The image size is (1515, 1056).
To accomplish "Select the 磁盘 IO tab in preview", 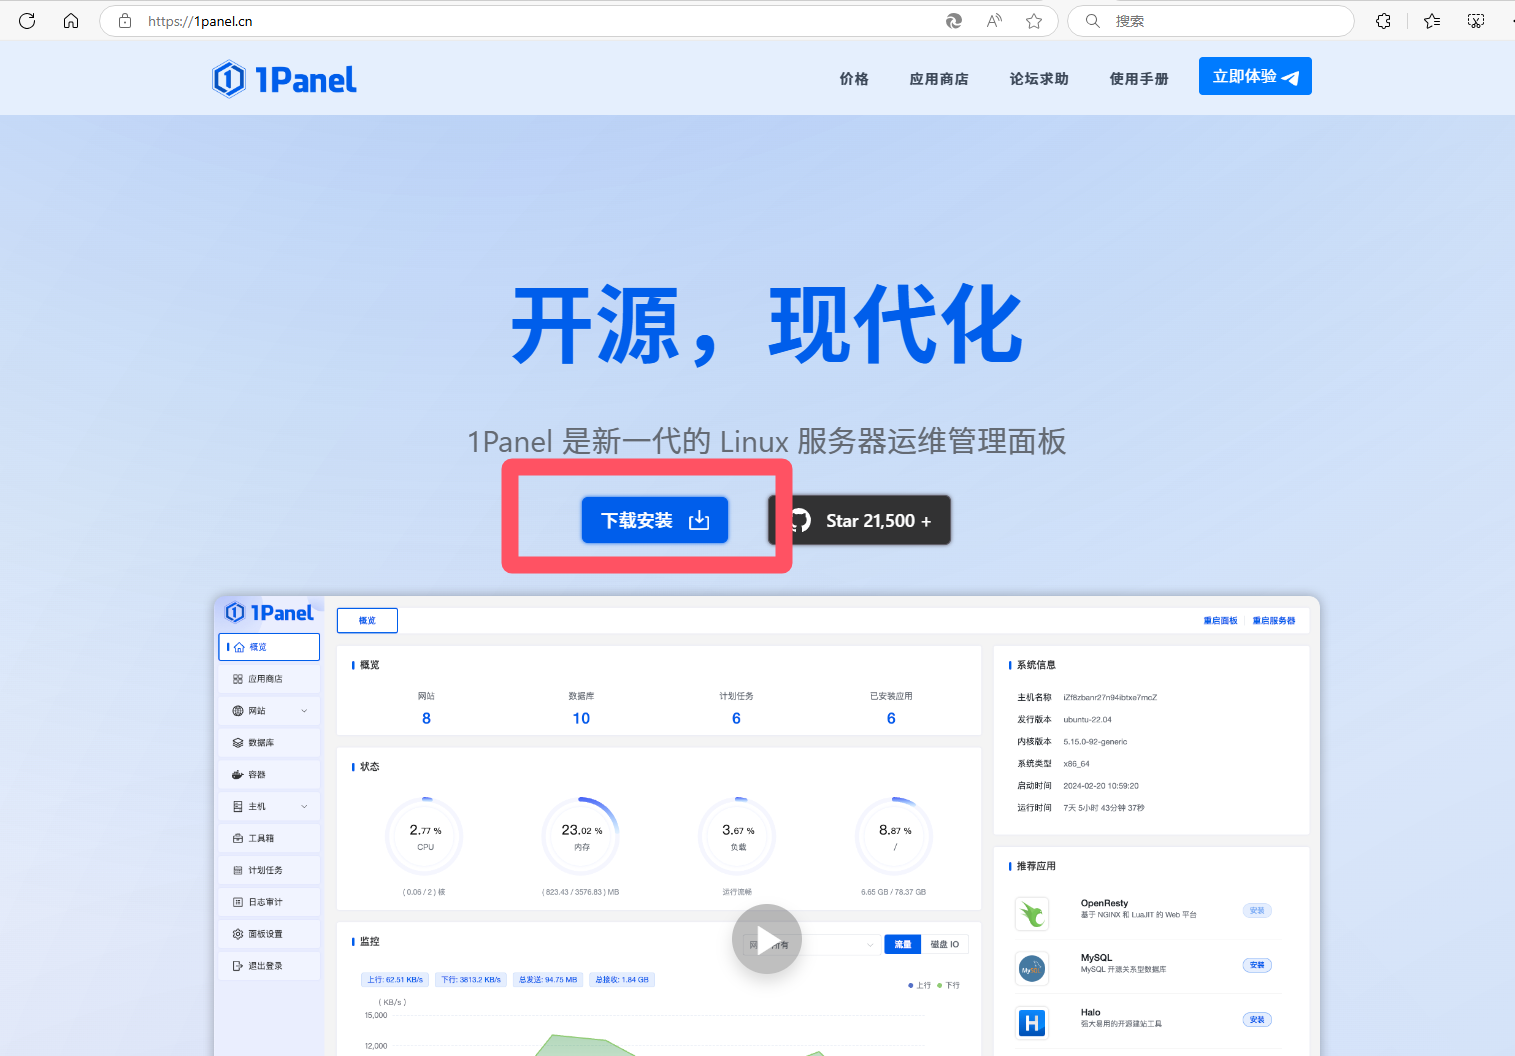I will tap(945, 944).
